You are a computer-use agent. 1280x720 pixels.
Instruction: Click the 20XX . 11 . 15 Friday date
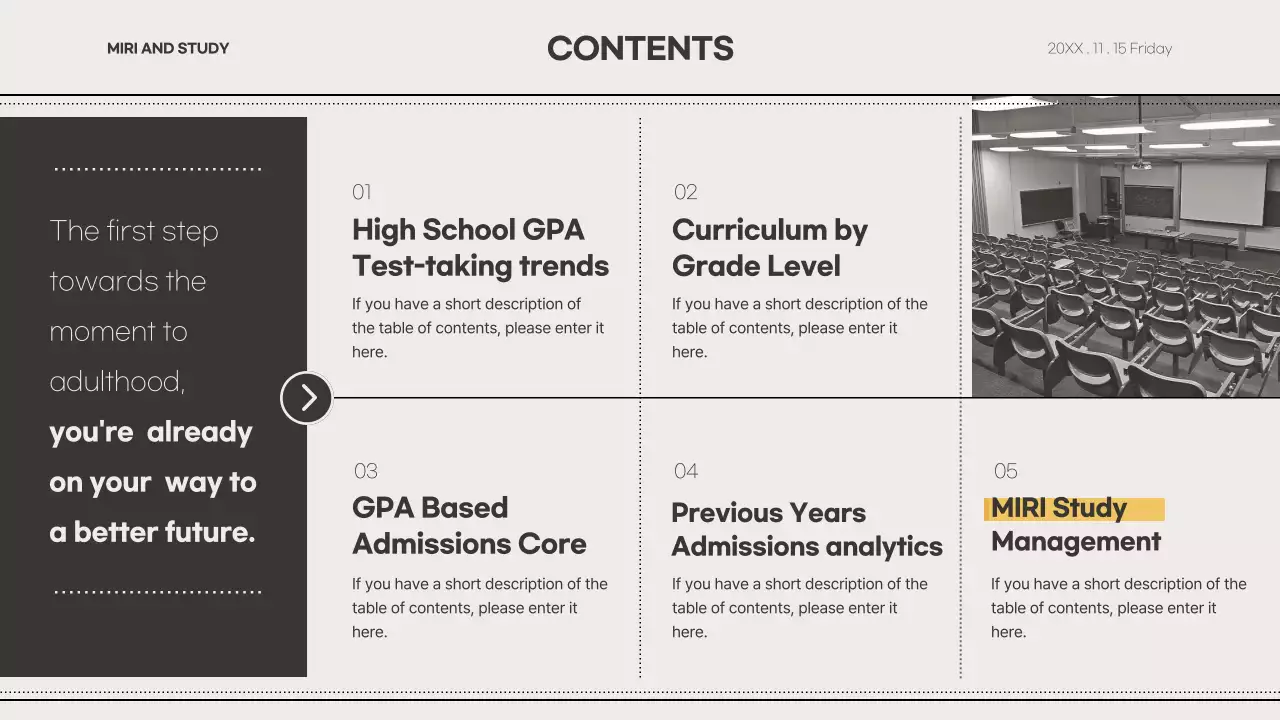(1109, 48)
